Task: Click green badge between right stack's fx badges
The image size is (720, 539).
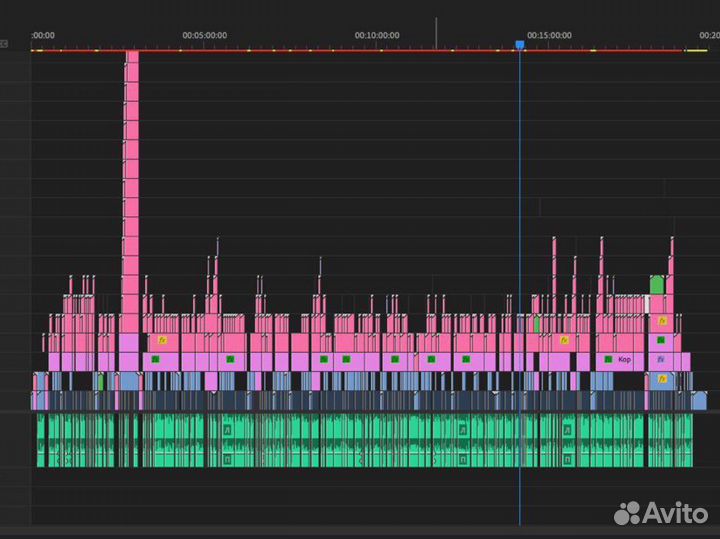Action: 660,340
